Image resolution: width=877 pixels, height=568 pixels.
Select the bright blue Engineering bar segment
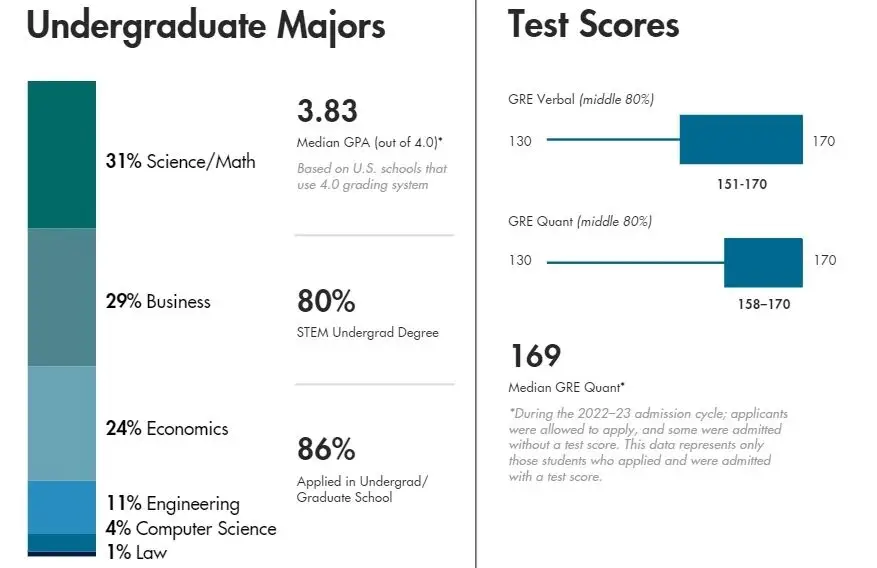[62, 507]
